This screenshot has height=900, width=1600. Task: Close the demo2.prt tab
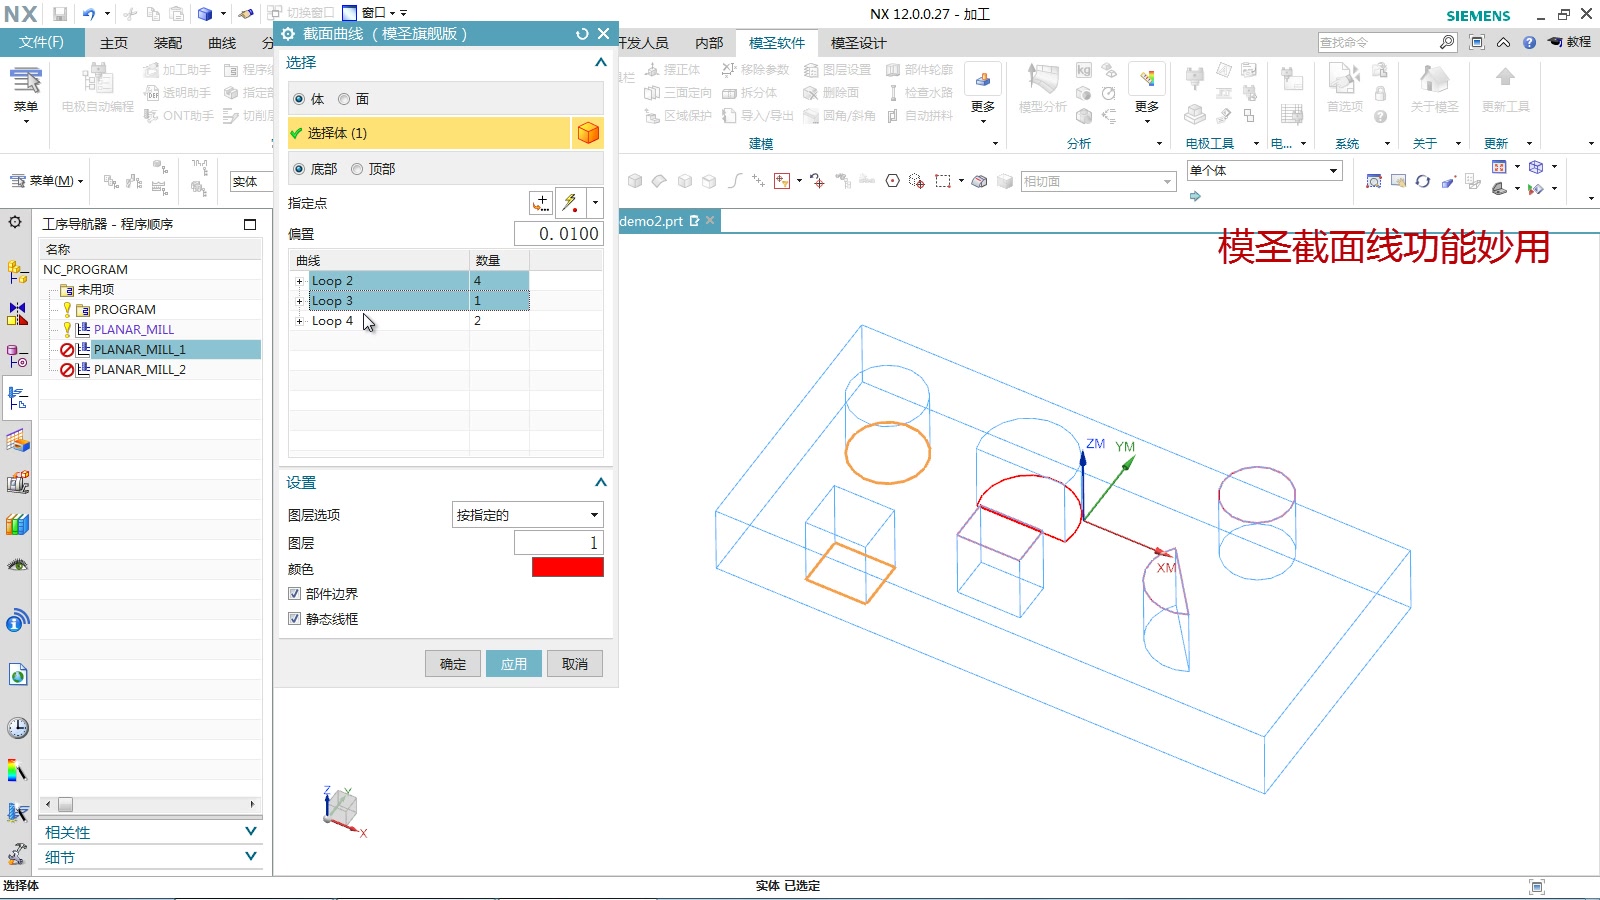(710, 220)
